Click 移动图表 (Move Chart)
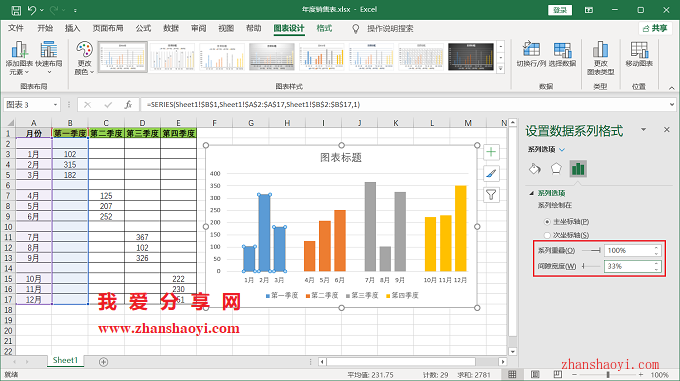Viewport: 680px width, 381px height. 639,55
